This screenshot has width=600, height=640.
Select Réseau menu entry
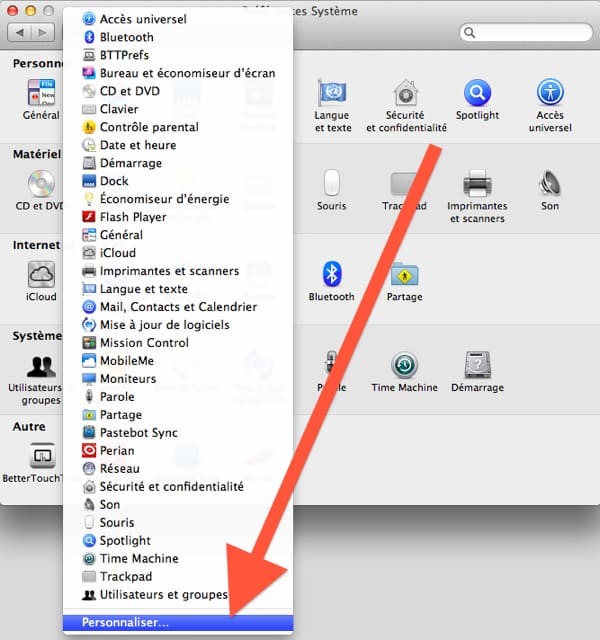[x=178, y=468]
